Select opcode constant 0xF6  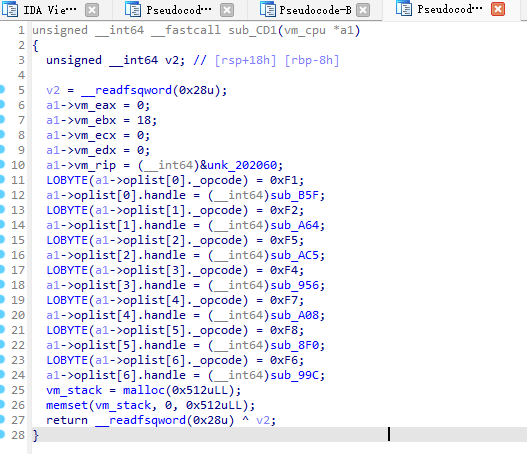[284, 360]
